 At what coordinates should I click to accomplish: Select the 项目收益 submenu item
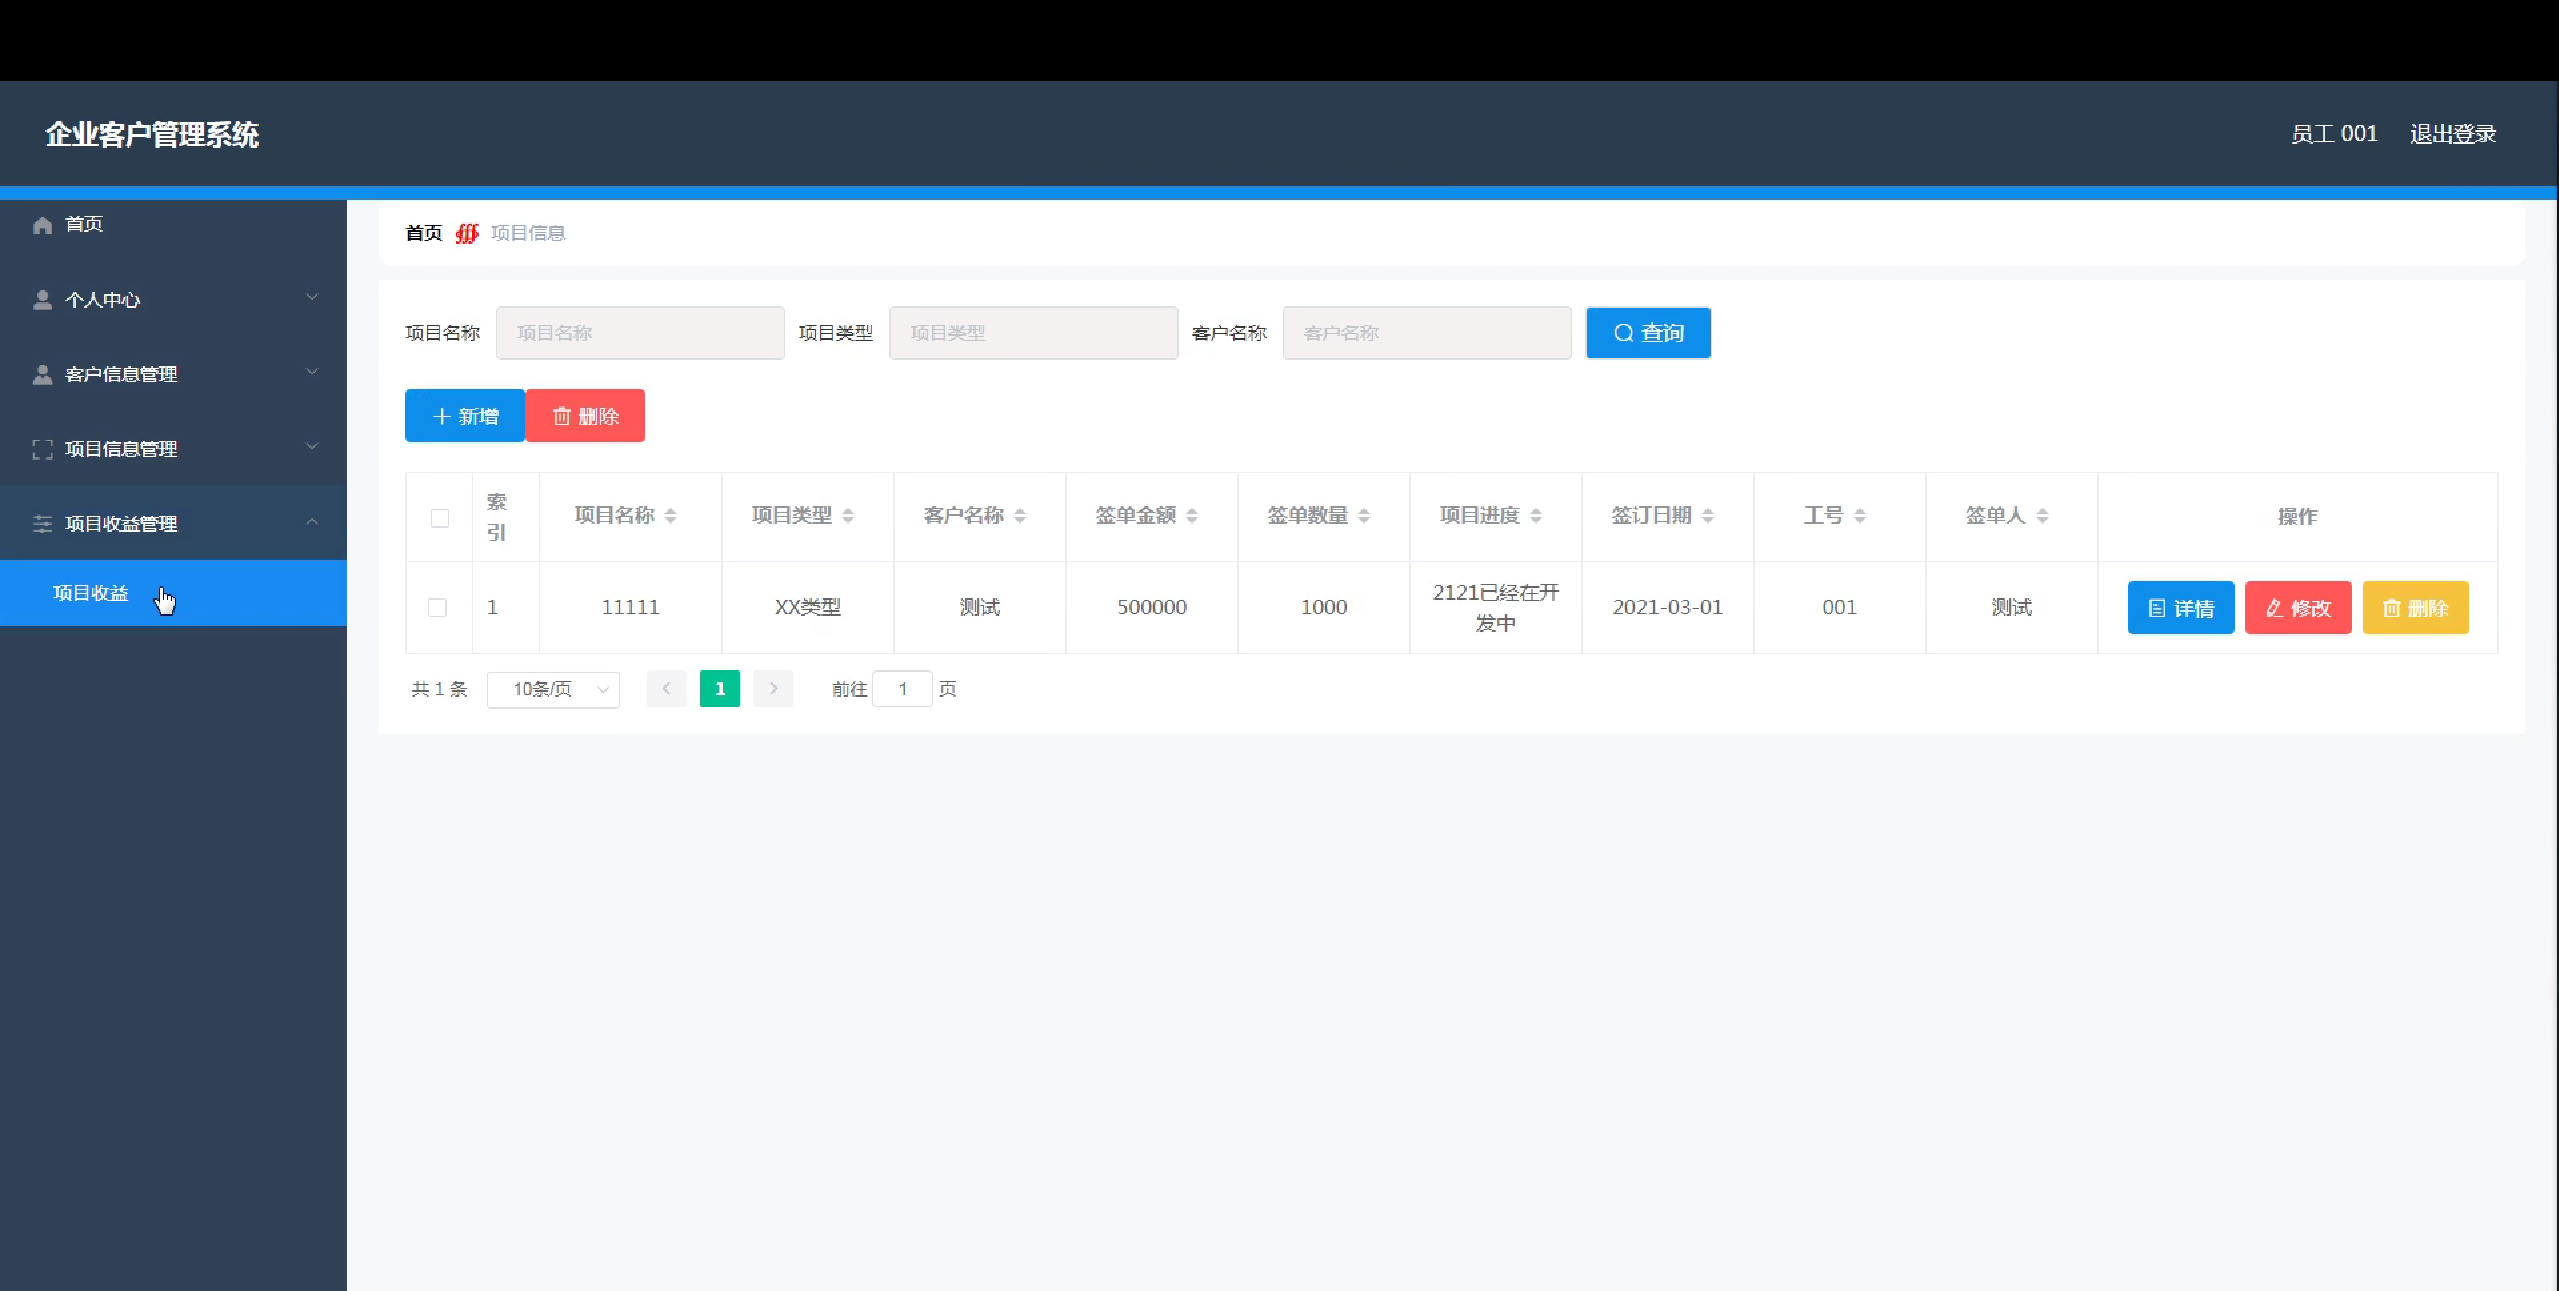91,594
